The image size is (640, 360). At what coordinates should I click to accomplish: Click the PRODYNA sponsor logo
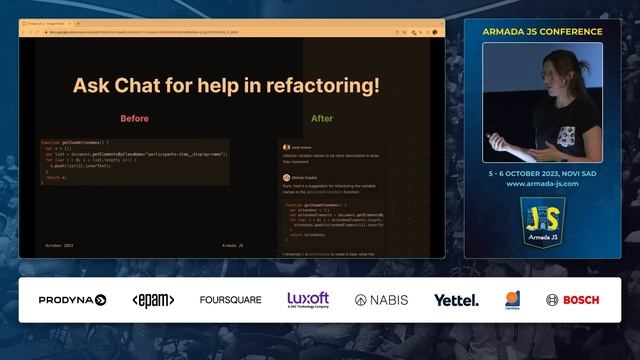[72, 300]
